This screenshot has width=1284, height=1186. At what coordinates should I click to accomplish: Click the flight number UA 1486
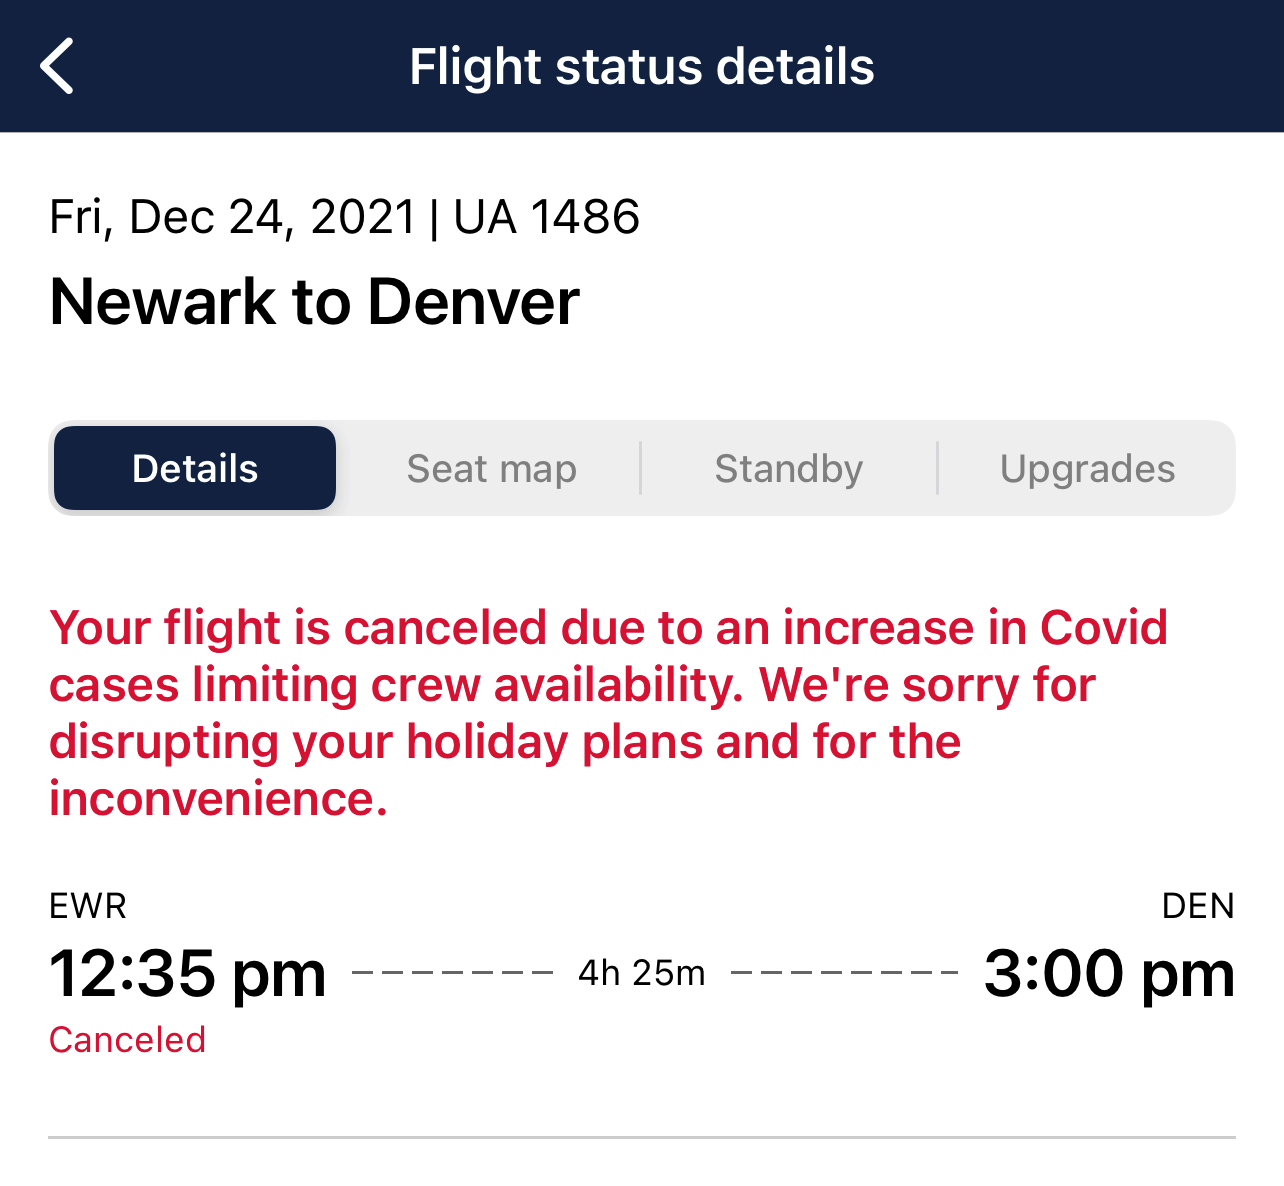(x=548, y=216)
